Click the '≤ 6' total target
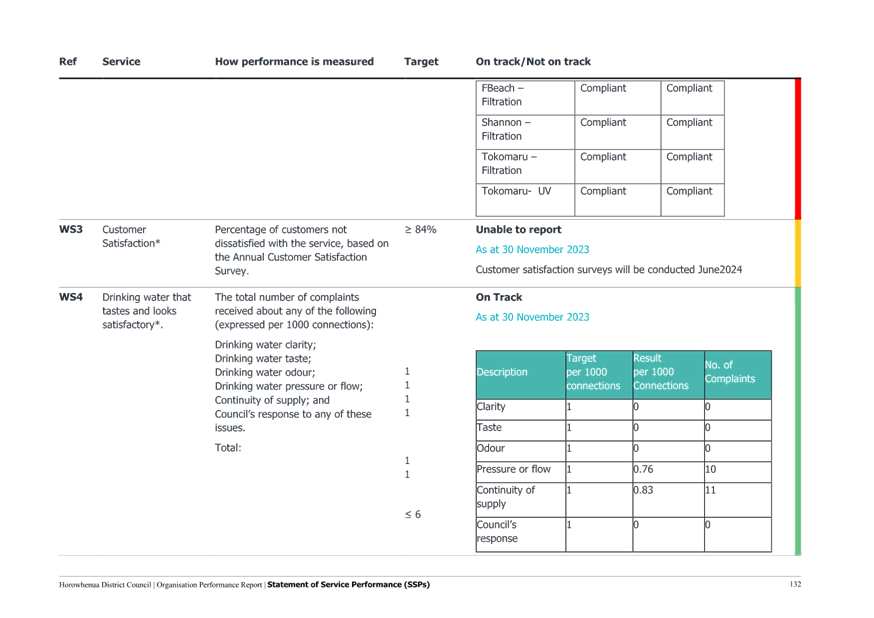Screen dimensions: 874x618 [x=413, y=514]
